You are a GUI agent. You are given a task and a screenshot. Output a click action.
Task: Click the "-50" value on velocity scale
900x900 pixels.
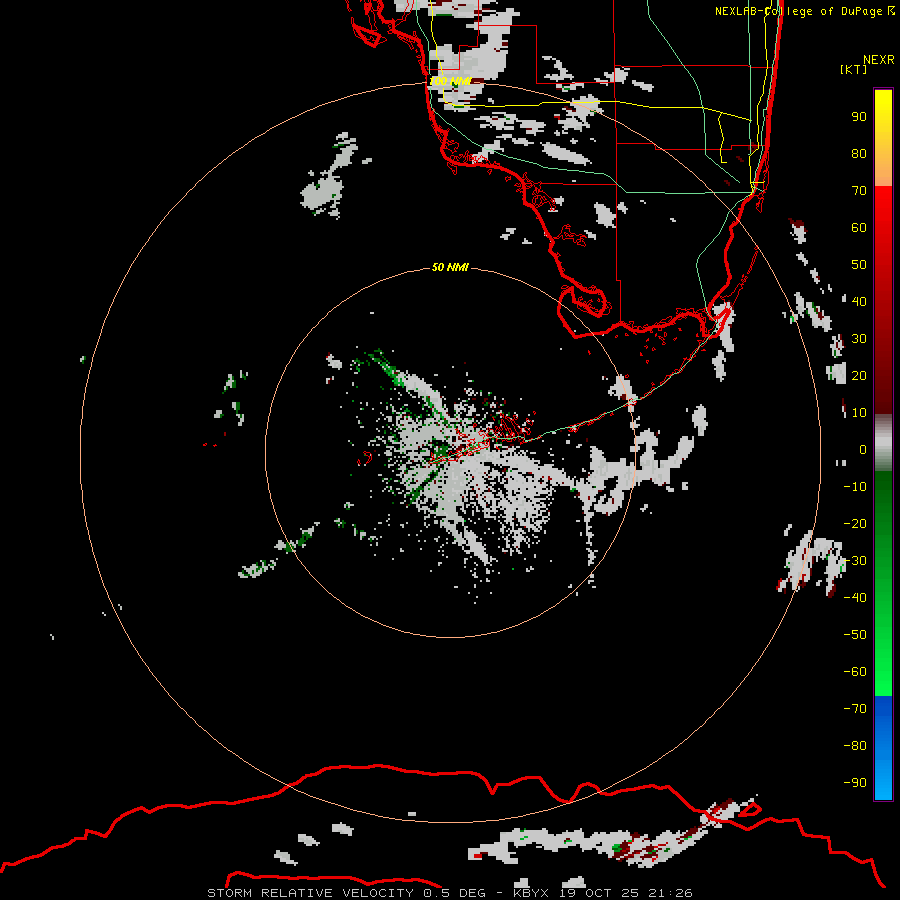(x=855, y=635)
